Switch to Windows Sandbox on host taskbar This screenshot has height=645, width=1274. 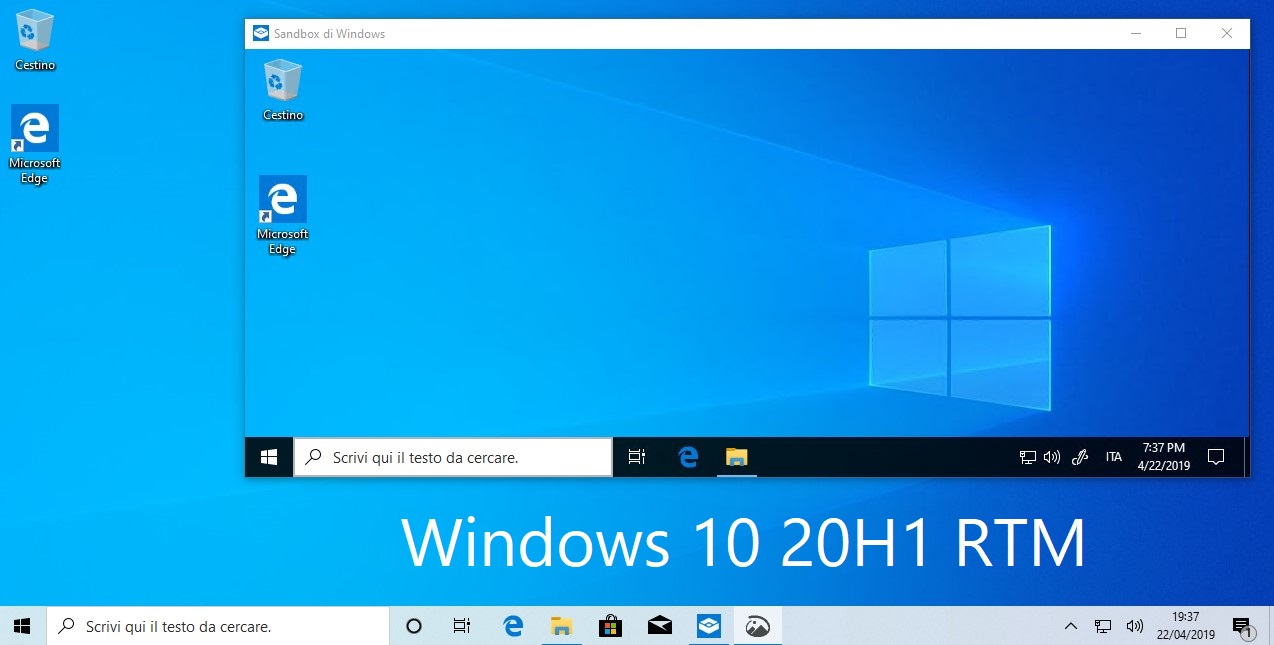click(709, 626)
